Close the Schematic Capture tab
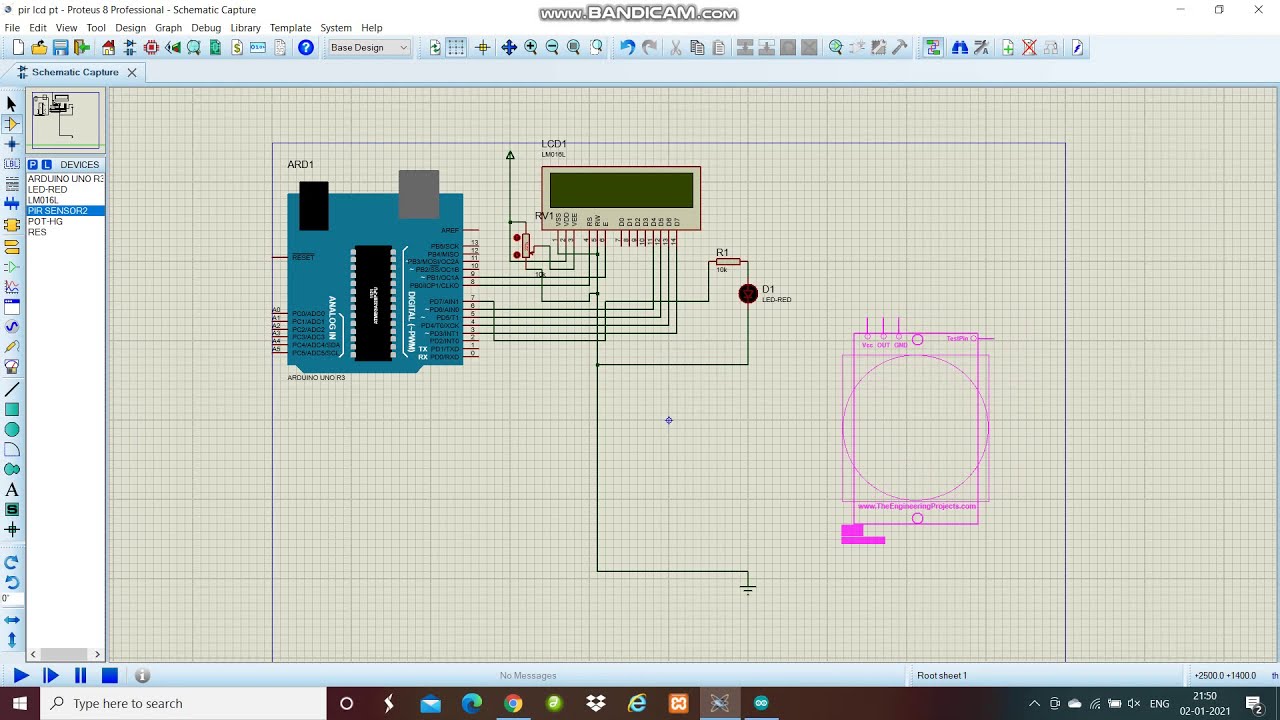The height and width of the screenshot is (720, 1280). 131,72
